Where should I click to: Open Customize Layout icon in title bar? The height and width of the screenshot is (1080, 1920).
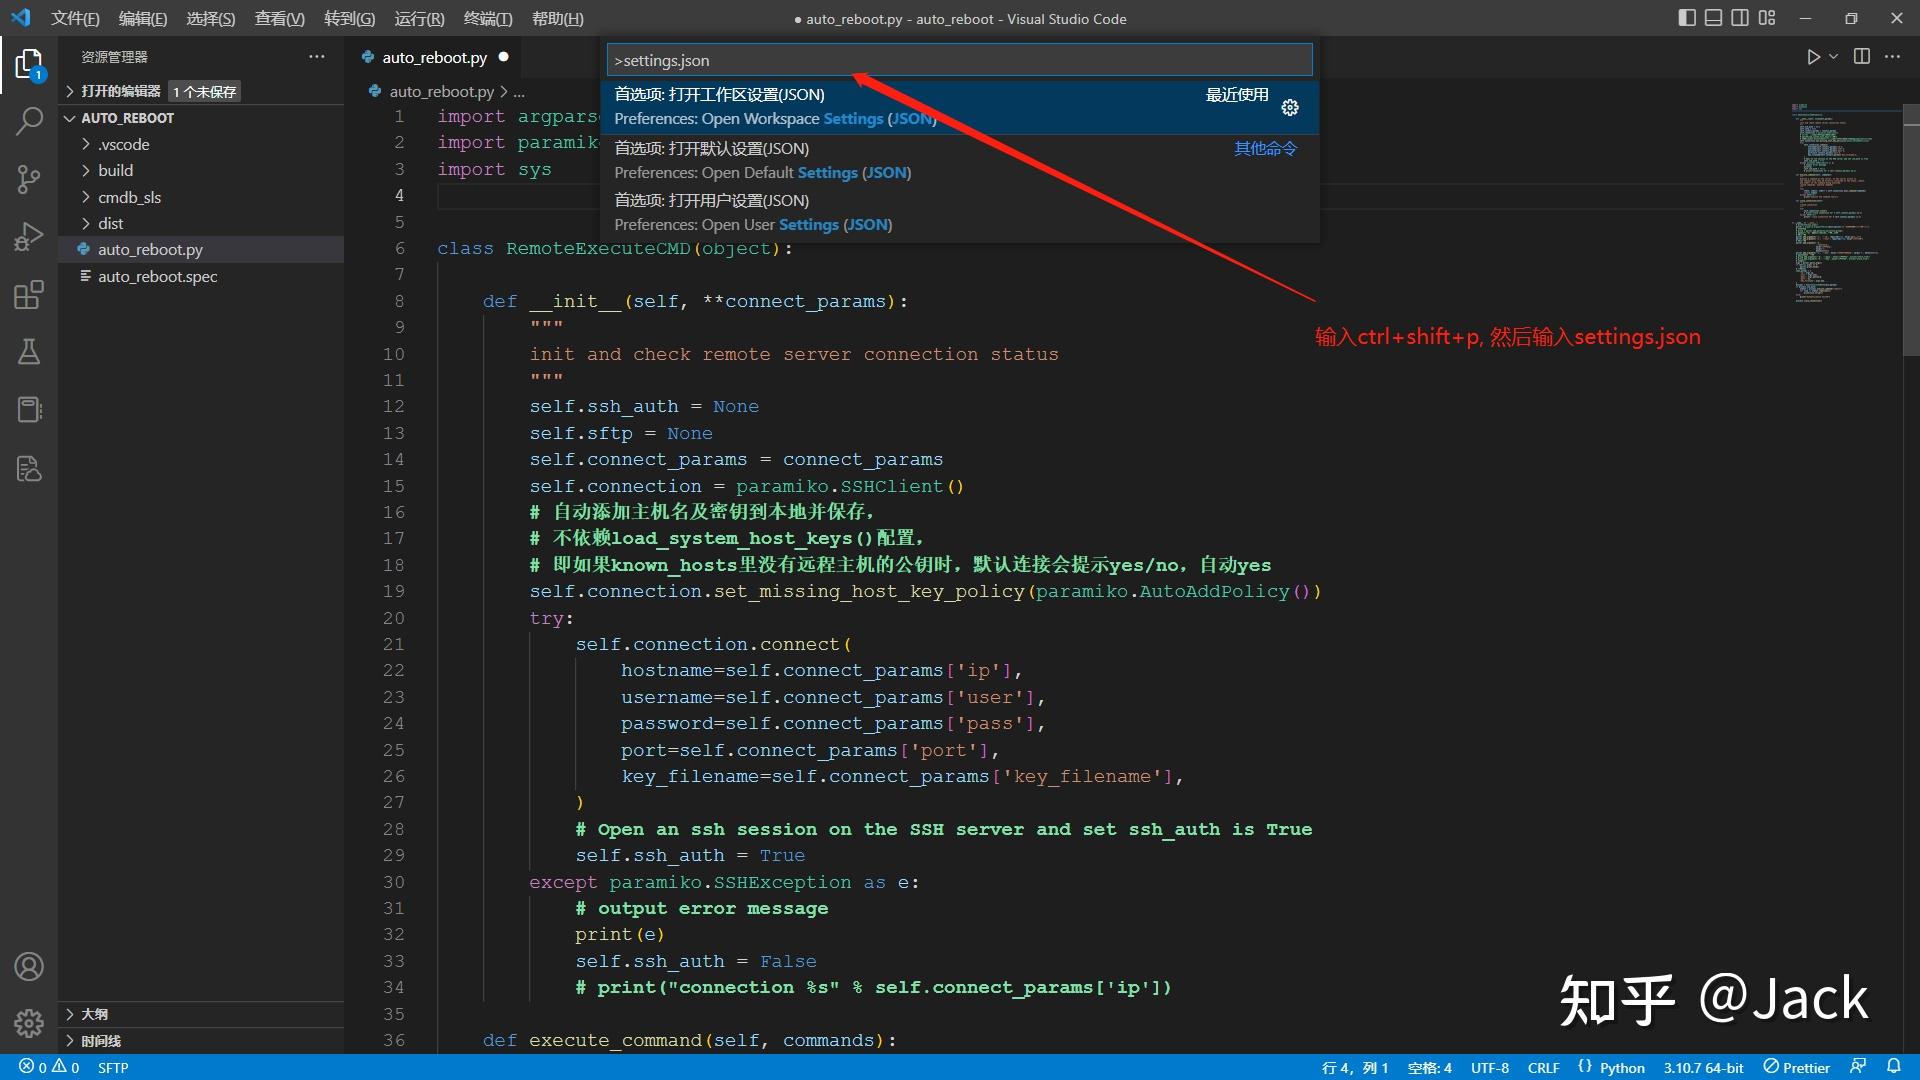pyautogui.click(x=1767, y=18)
